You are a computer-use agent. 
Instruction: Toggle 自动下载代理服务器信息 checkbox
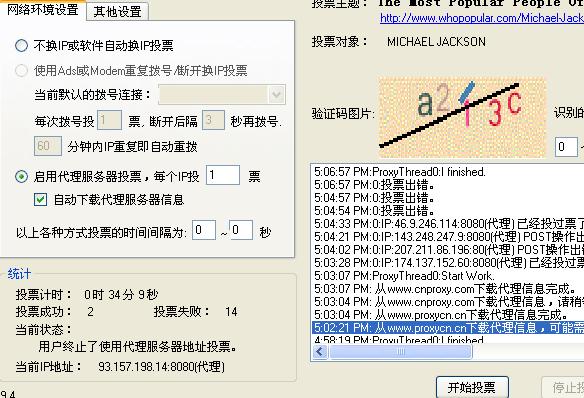click(x=40, y=200)
